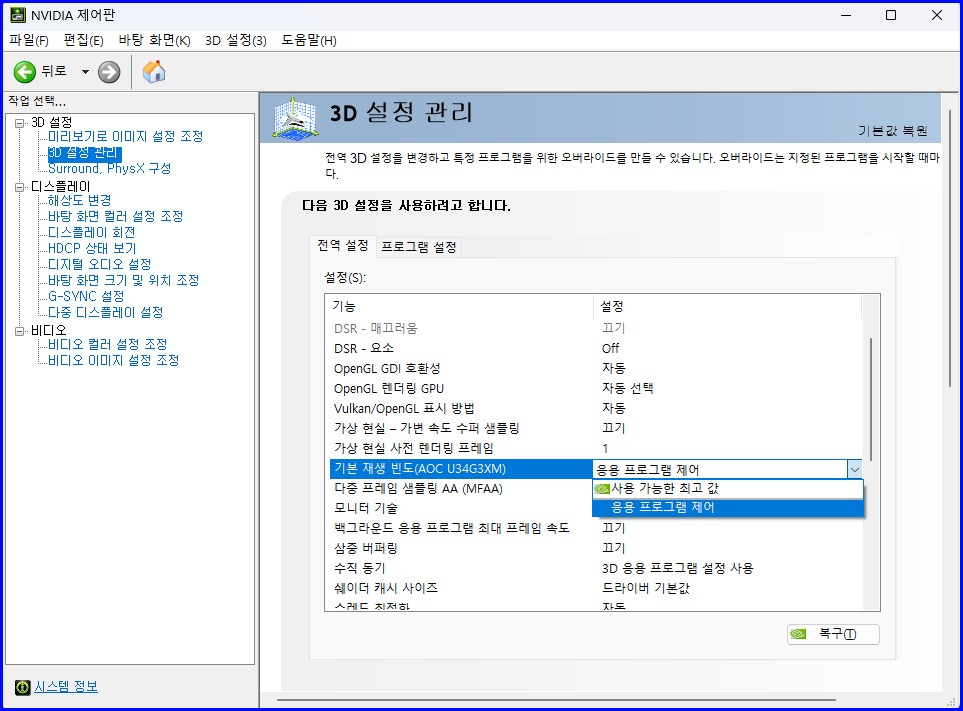963x711 pixels.
Task: Open 디지털 오디오 설정
Action: pyautogui.click(x=99, y=264)
